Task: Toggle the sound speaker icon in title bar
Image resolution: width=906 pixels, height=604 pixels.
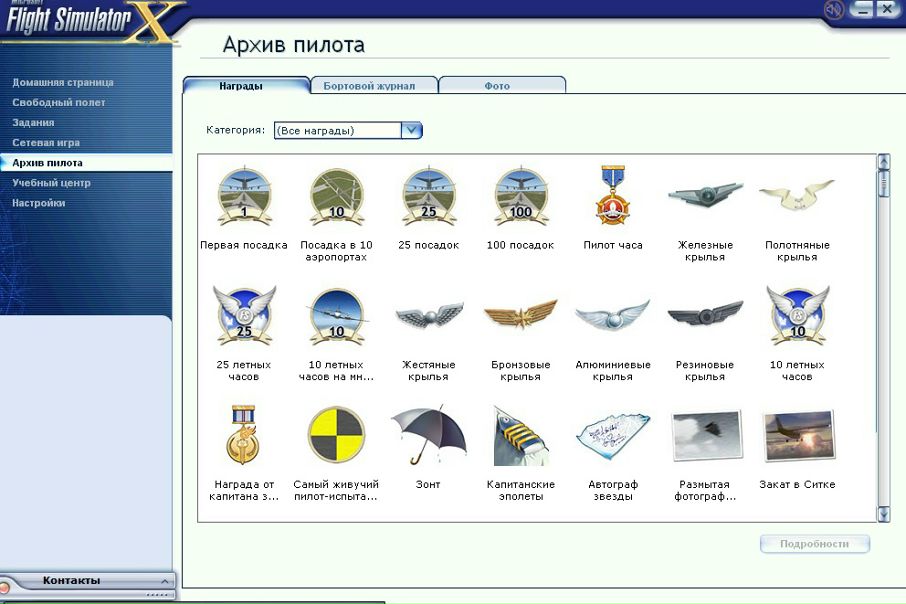Action: (x=833, y=10)
